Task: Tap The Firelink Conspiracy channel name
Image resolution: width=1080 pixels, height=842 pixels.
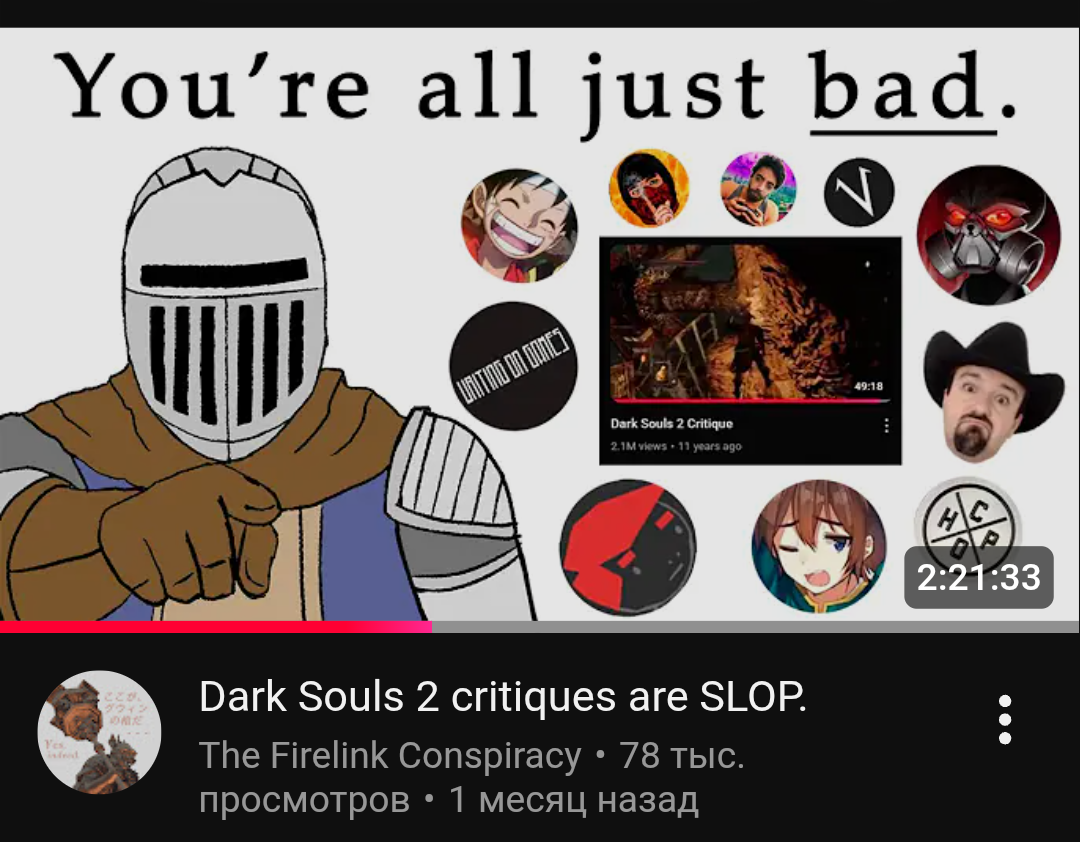Action: (x=390, y=755)
